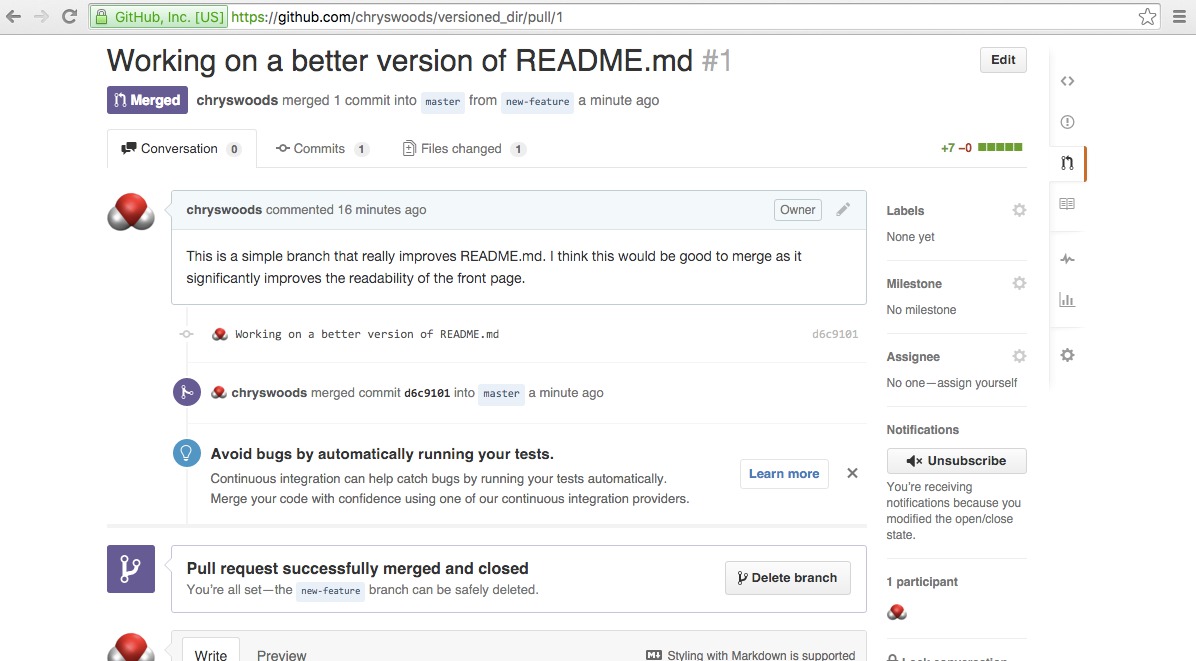The height and width of the screenshot is (661, 1196).
Task: Click 'None yet' under Labels
Action: 910,237
